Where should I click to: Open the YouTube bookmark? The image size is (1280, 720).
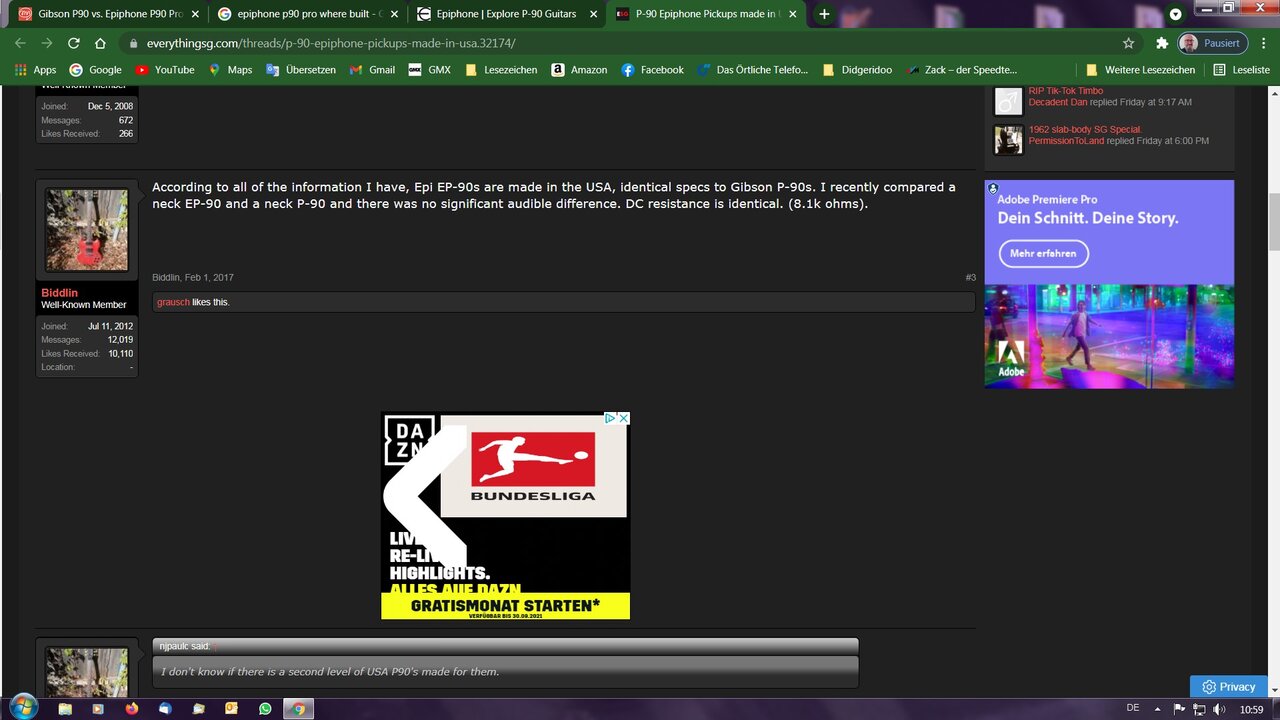pos(164,70)
